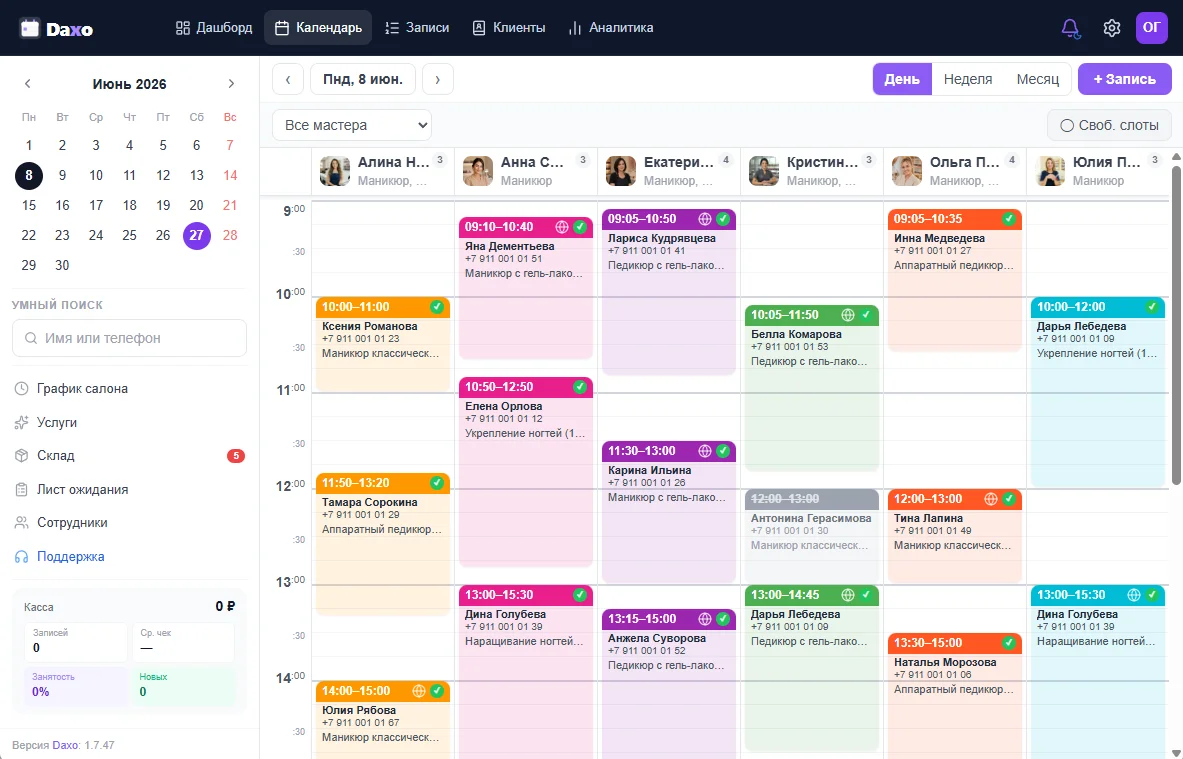Switch calendar view to Неделя

(x=967, y=79)
